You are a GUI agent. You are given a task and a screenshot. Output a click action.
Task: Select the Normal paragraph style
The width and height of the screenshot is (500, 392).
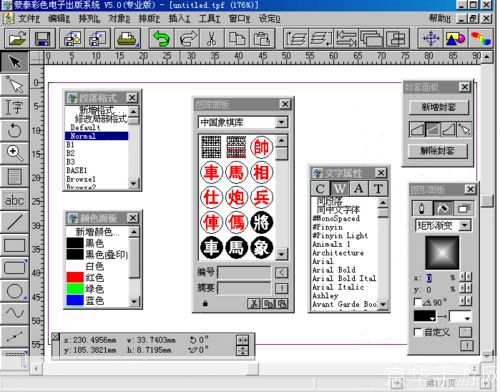(x=97, y=136)
